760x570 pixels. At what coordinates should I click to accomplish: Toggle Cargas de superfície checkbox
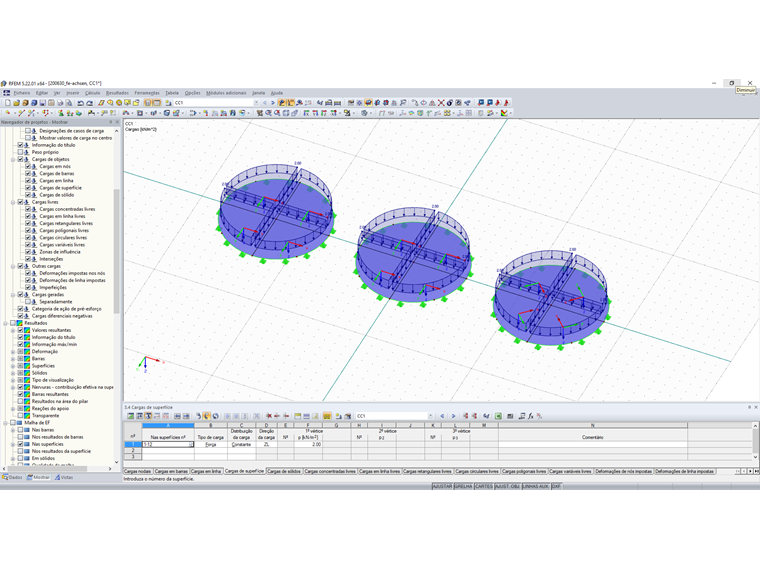click(28, 188)
